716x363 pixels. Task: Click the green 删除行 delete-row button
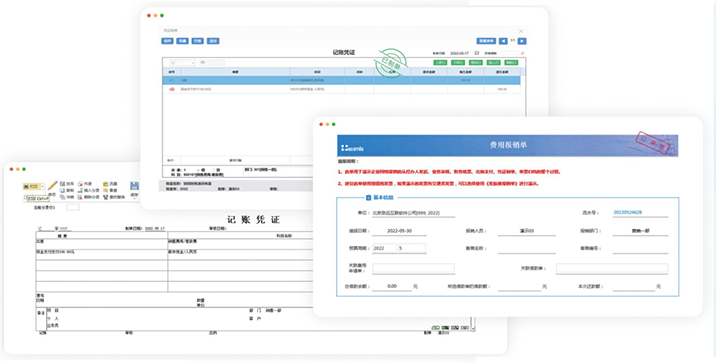point(511,63)
